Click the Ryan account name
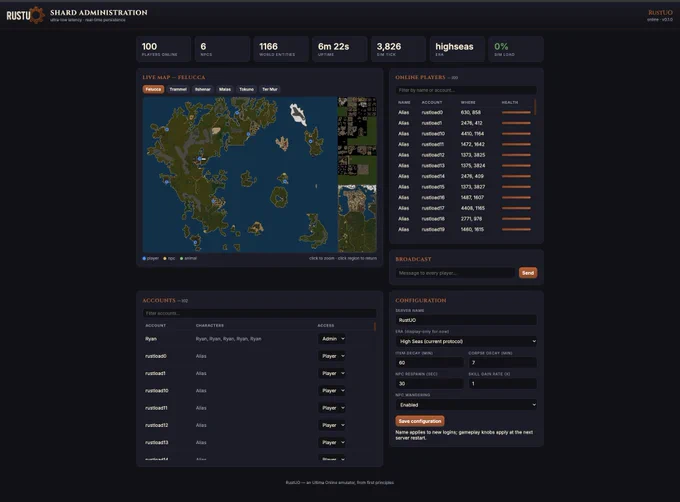 (151, 339)
